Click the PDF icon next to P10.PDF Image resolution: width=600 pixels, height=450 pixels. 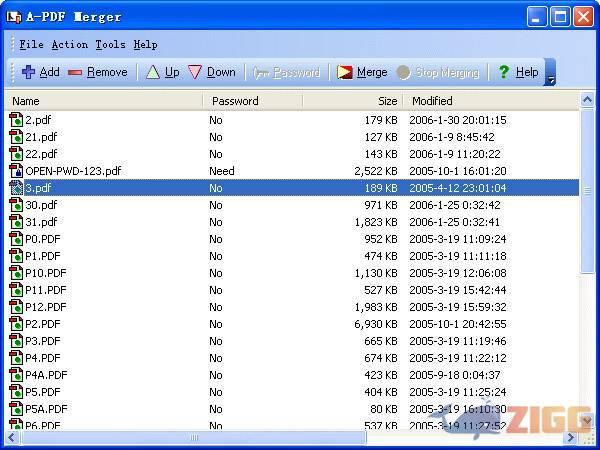tap(16, 273)
